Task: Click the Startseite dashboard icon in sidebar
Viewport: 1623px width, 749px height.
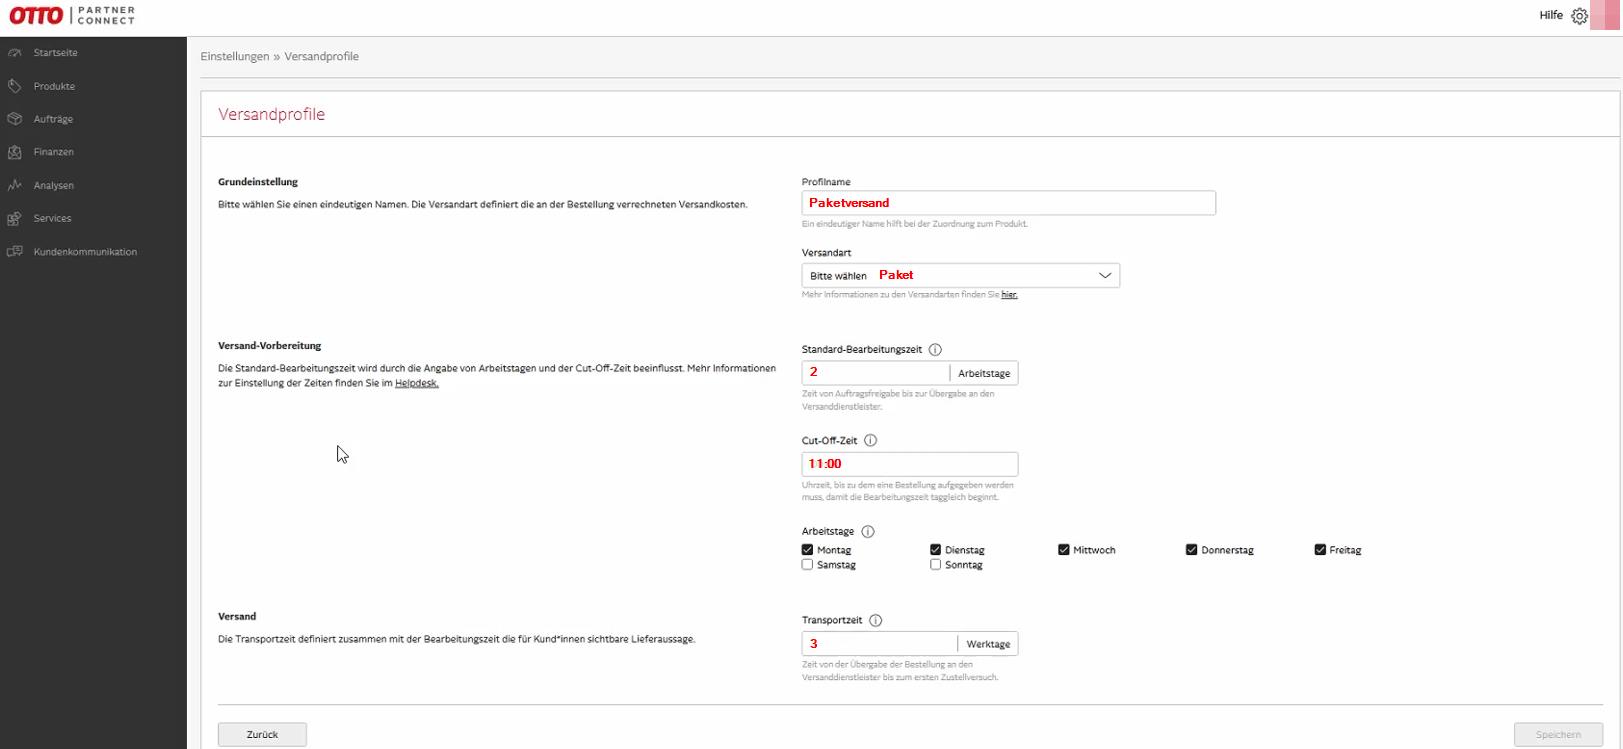Action: (x=15, y=52)
